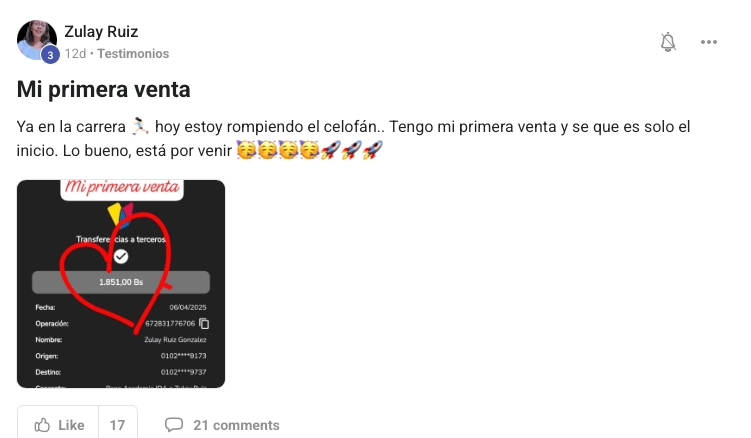Click the bank logo in the receipt
Image resolution: width=751 pixels, height=438 pixels.
pos(121,215)
